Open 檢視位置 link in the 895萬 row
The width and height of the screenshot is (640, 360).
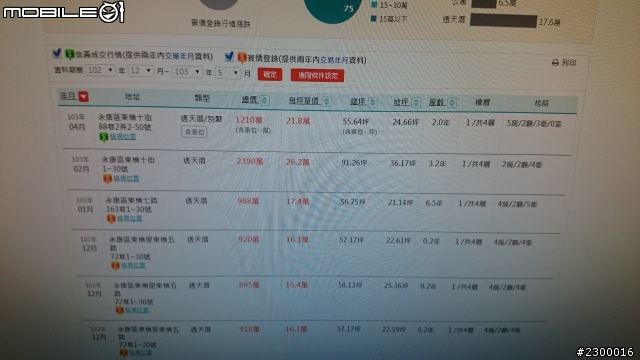click(137, 310)
